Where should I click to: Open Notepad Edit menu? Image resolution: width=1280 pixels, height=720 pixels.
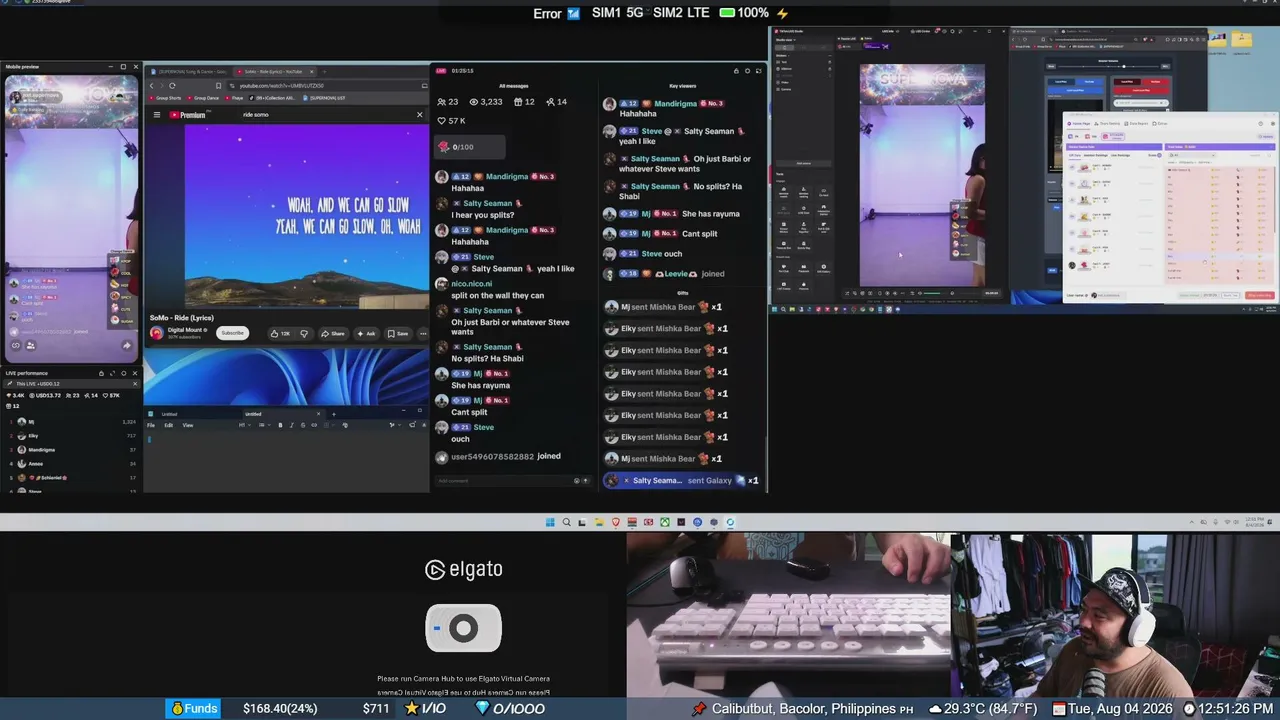pos(169,425)
